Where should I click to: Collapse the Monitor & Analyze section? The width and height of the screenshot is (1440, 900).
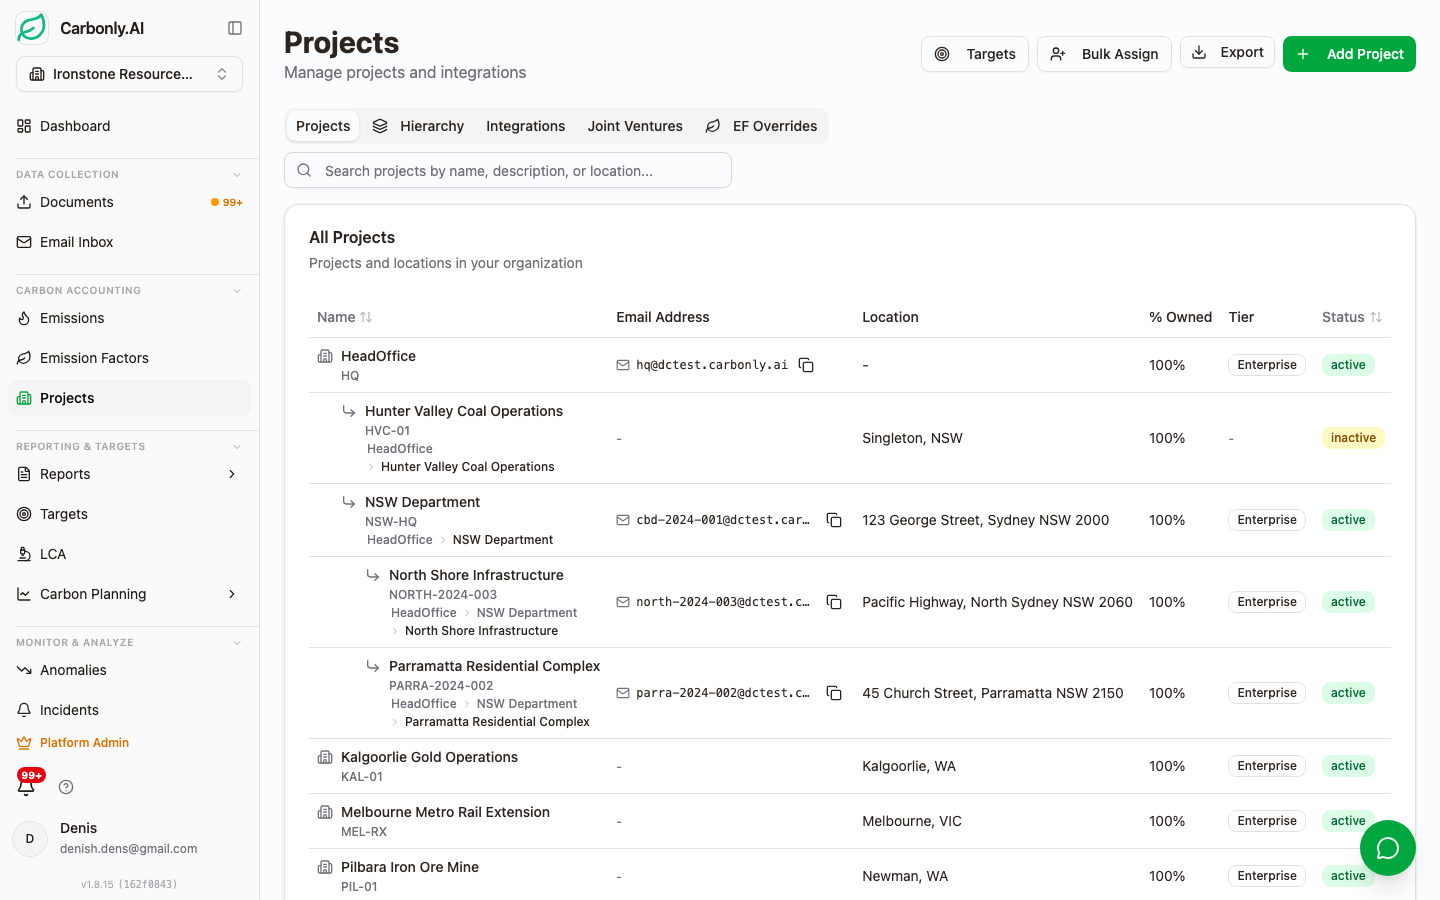coord(237,642)
